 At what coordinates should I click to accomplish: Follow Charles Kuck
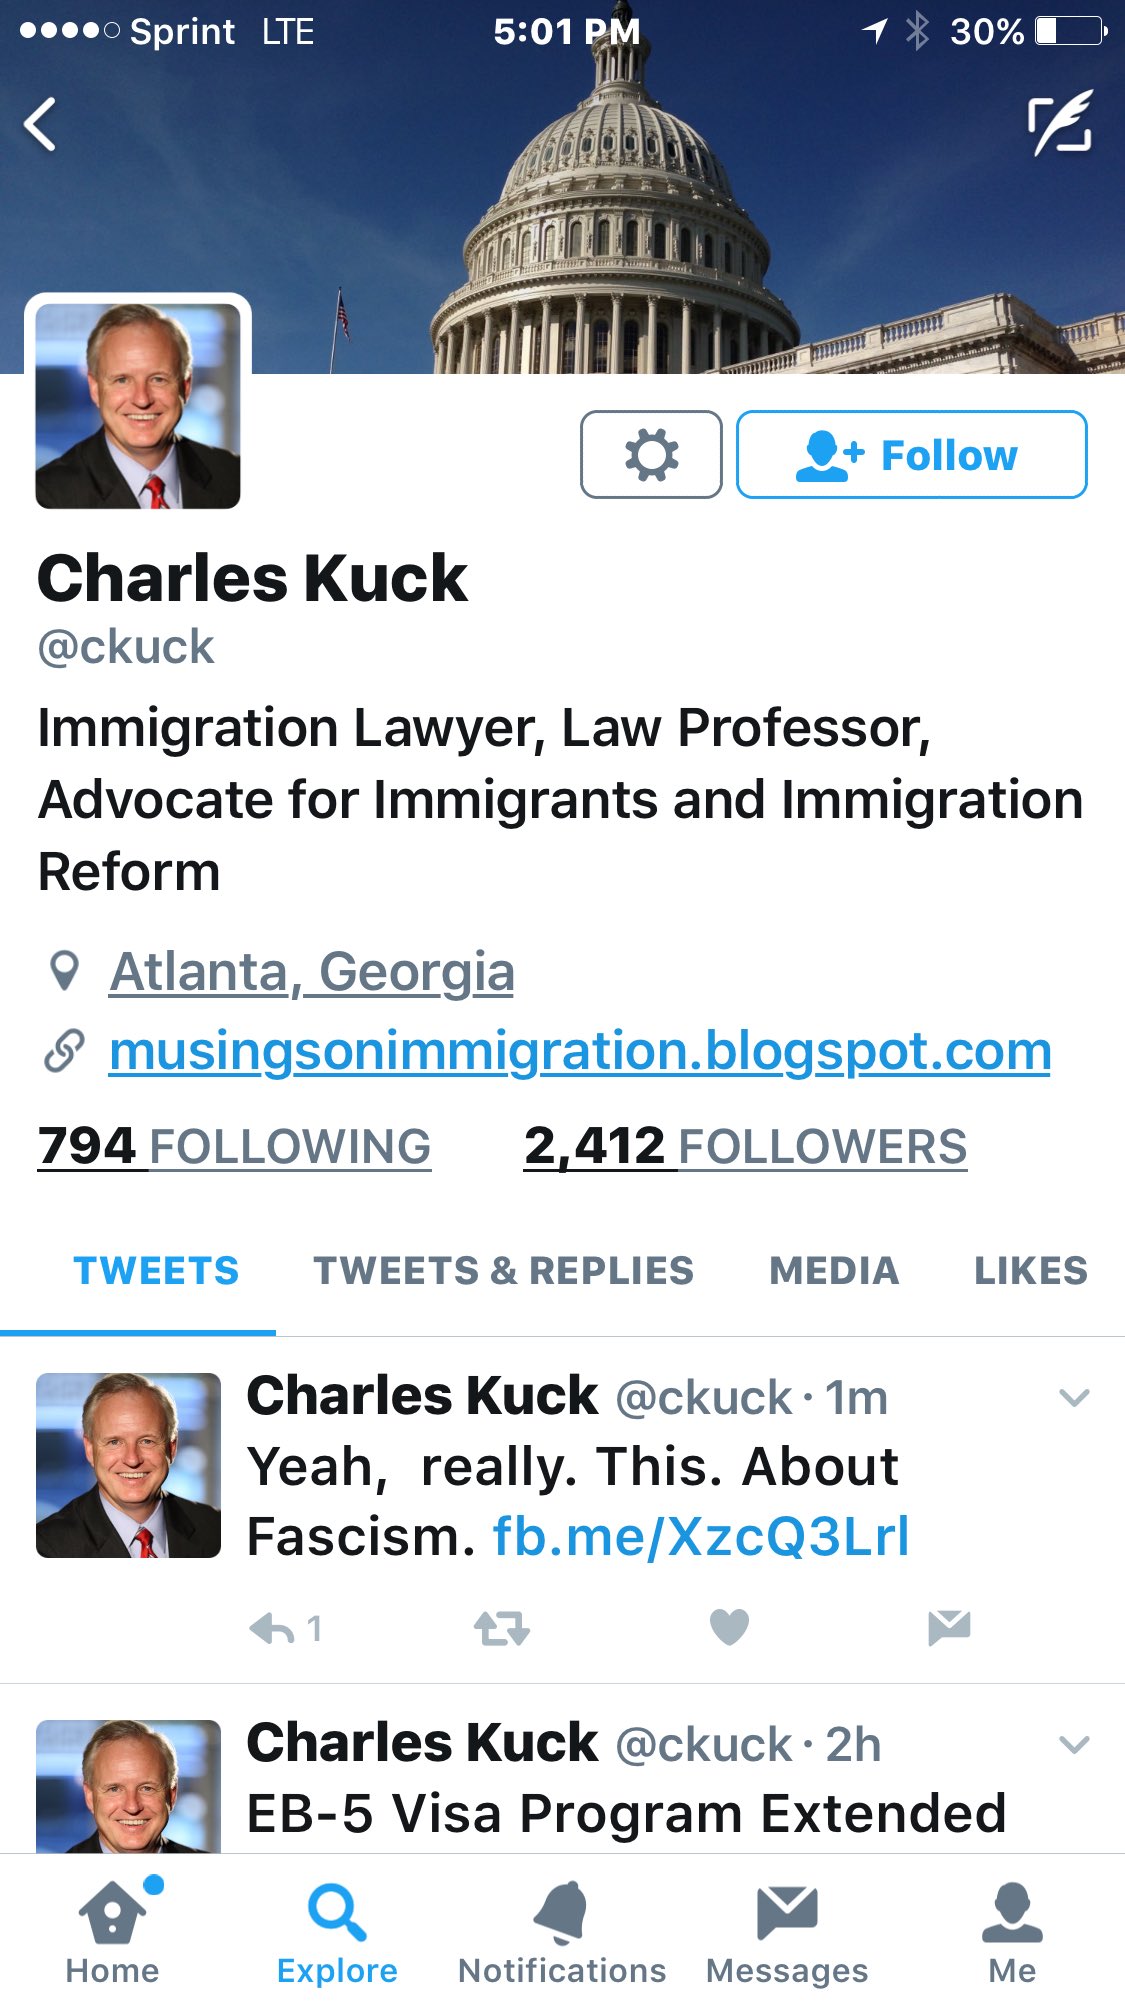911,454
